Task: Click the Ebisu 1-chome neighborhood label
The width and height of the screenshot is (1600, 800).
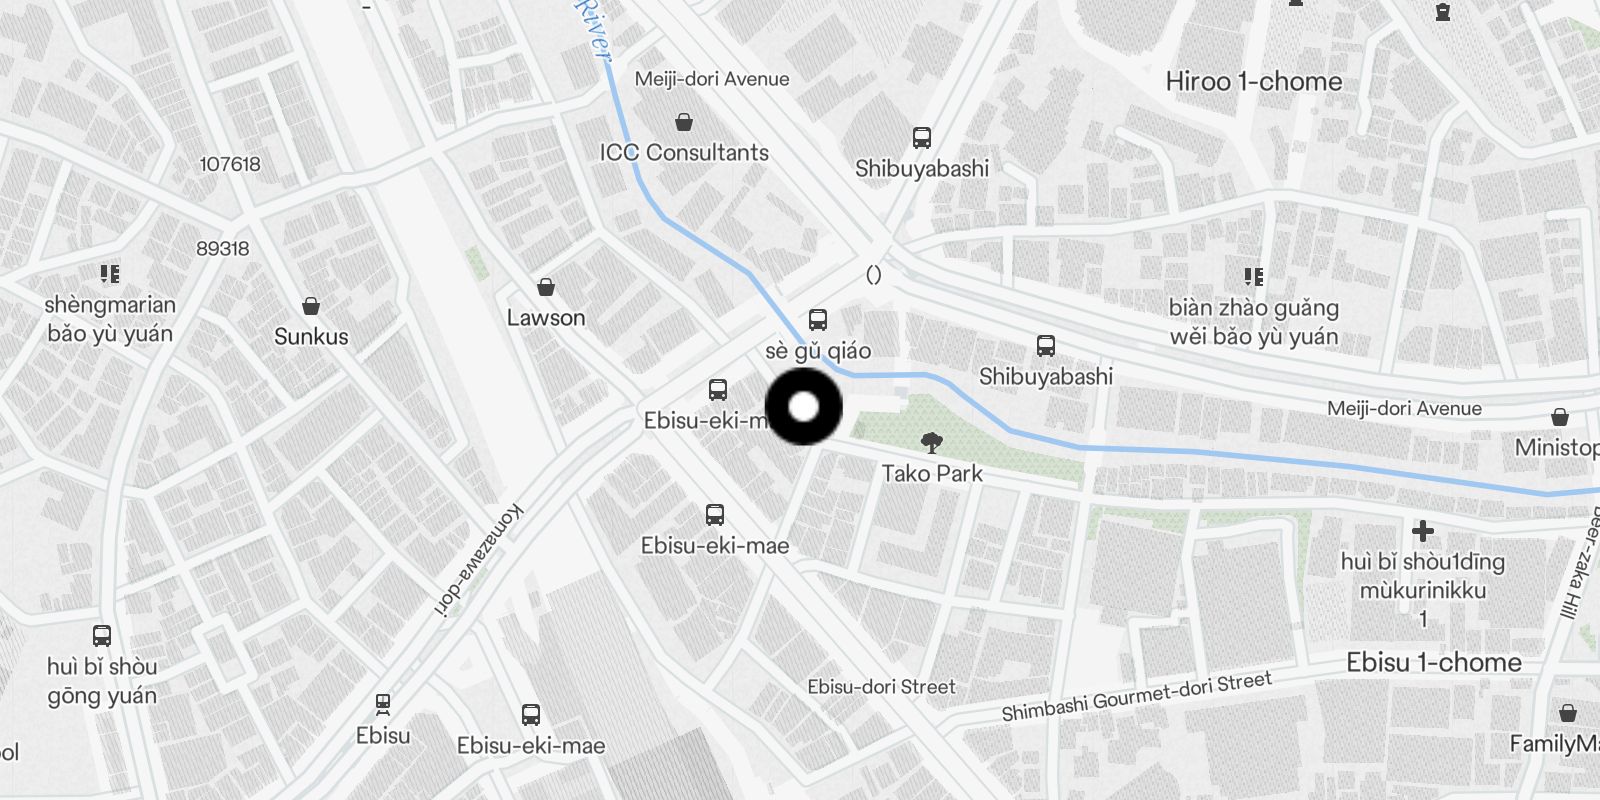Action: [x=1434, y=662]
